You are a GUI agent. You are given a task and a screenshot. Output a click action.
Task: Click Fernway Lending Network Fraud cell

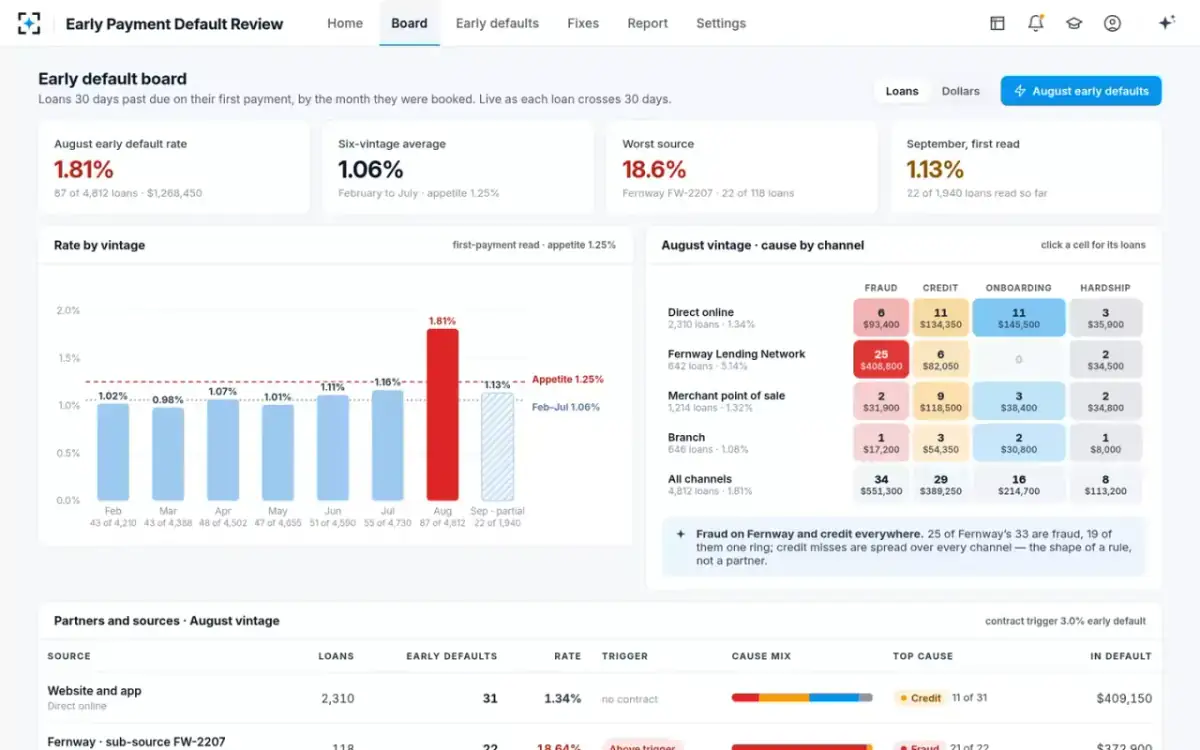click(x=881, y=360)
